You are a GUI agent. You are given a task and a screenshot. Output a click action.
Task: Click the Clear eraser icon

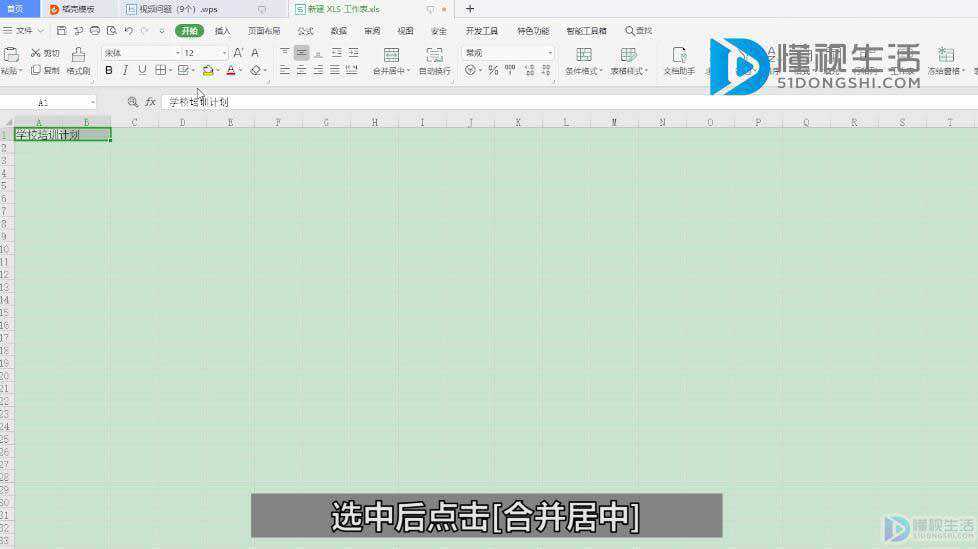pos(255,70)
